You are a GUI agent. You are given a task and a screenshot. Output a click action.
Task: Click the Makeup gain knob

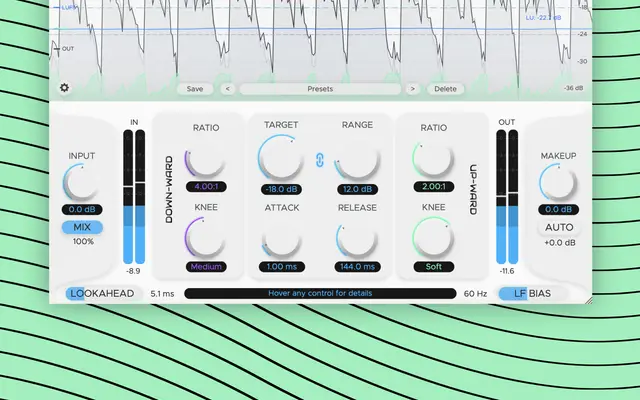coord(558,182)
